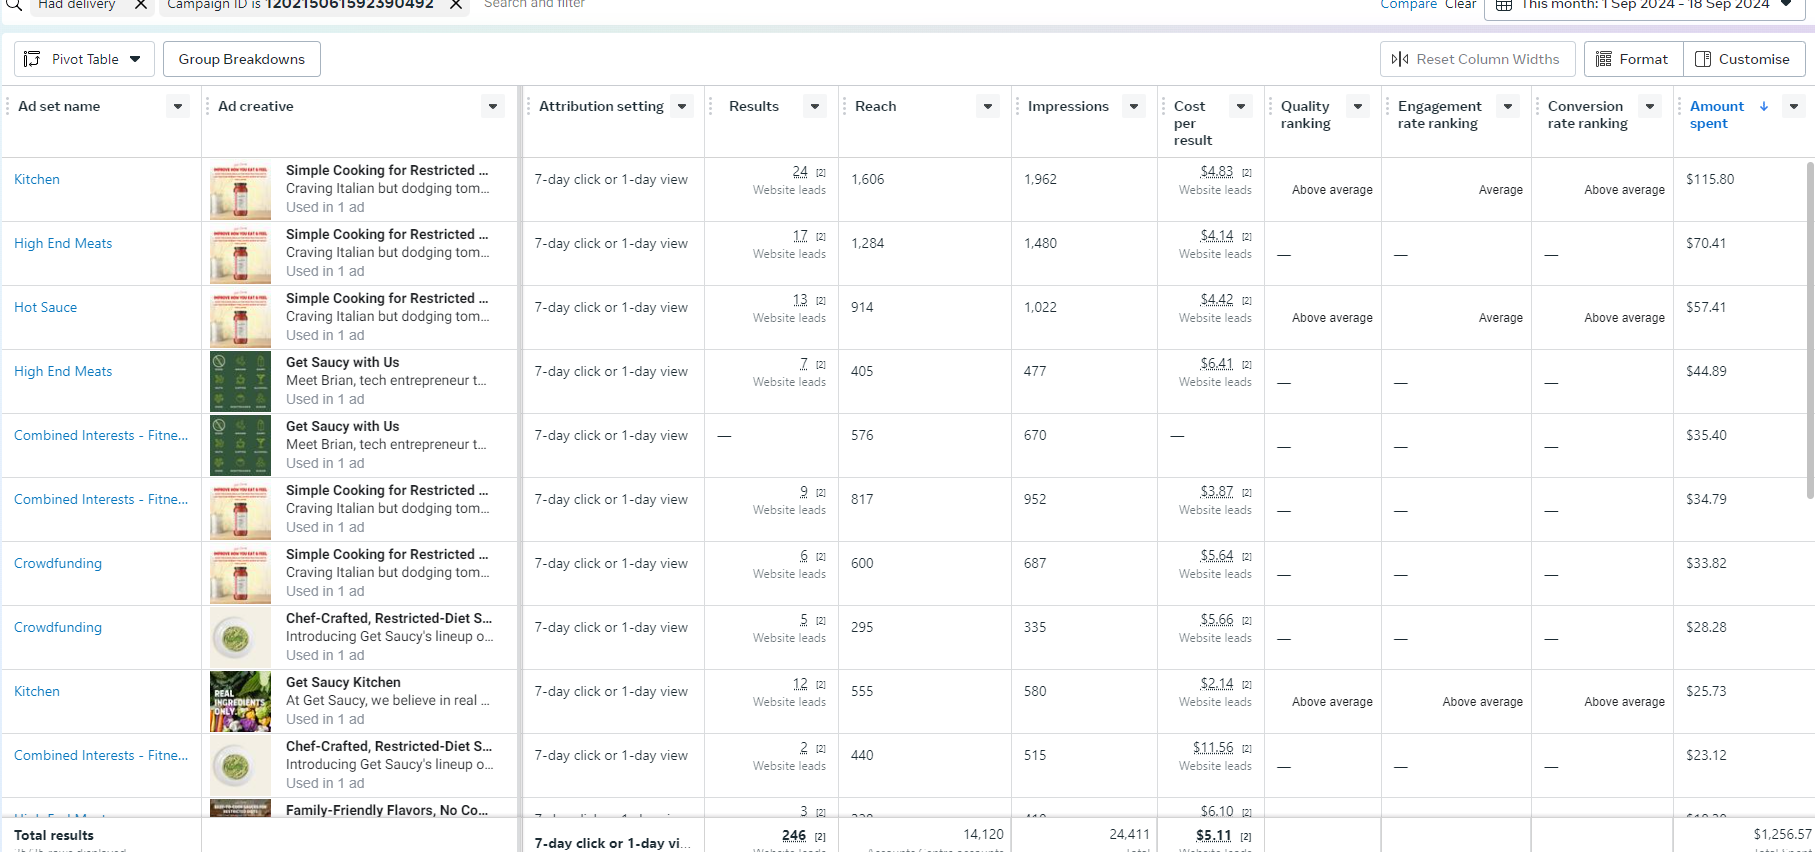Click the Compare link
The image size is (1815, 852).
coord(1408,5)
